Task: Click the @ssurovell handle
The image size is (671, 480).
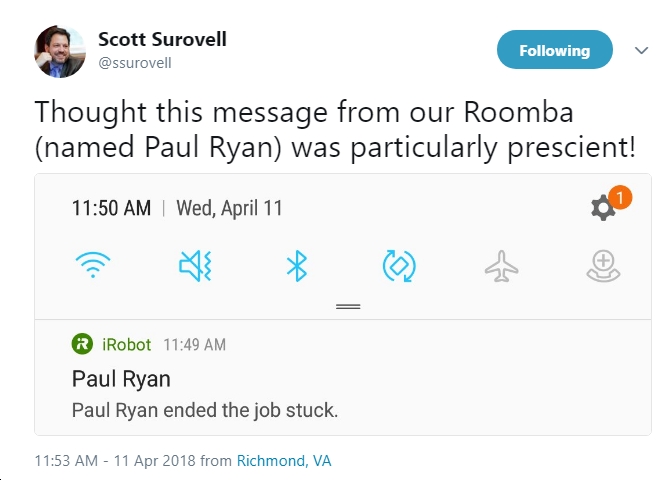Action: coord(135,63)
